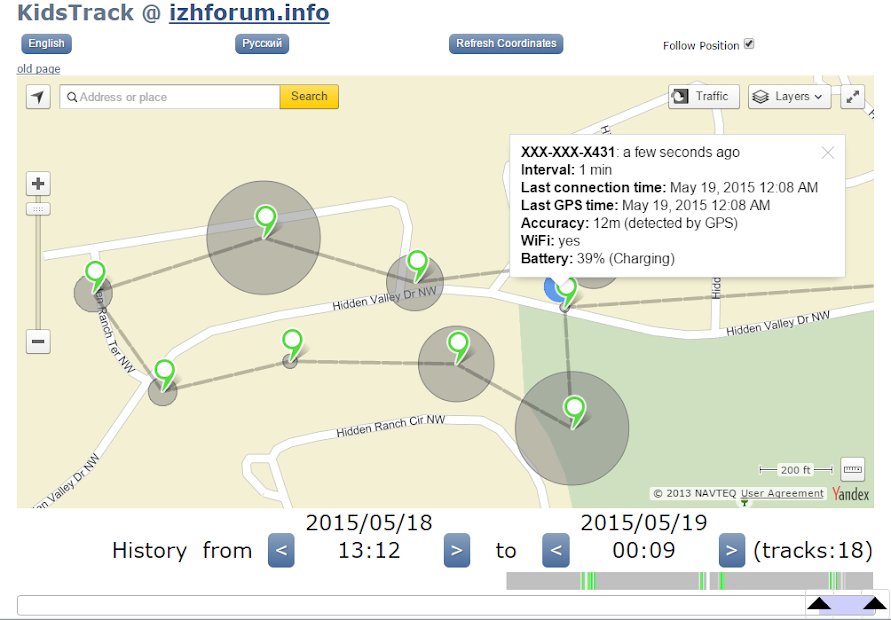891x620 pixels.
Task: Expand the Layers dropdown
Action: point(790,97)
